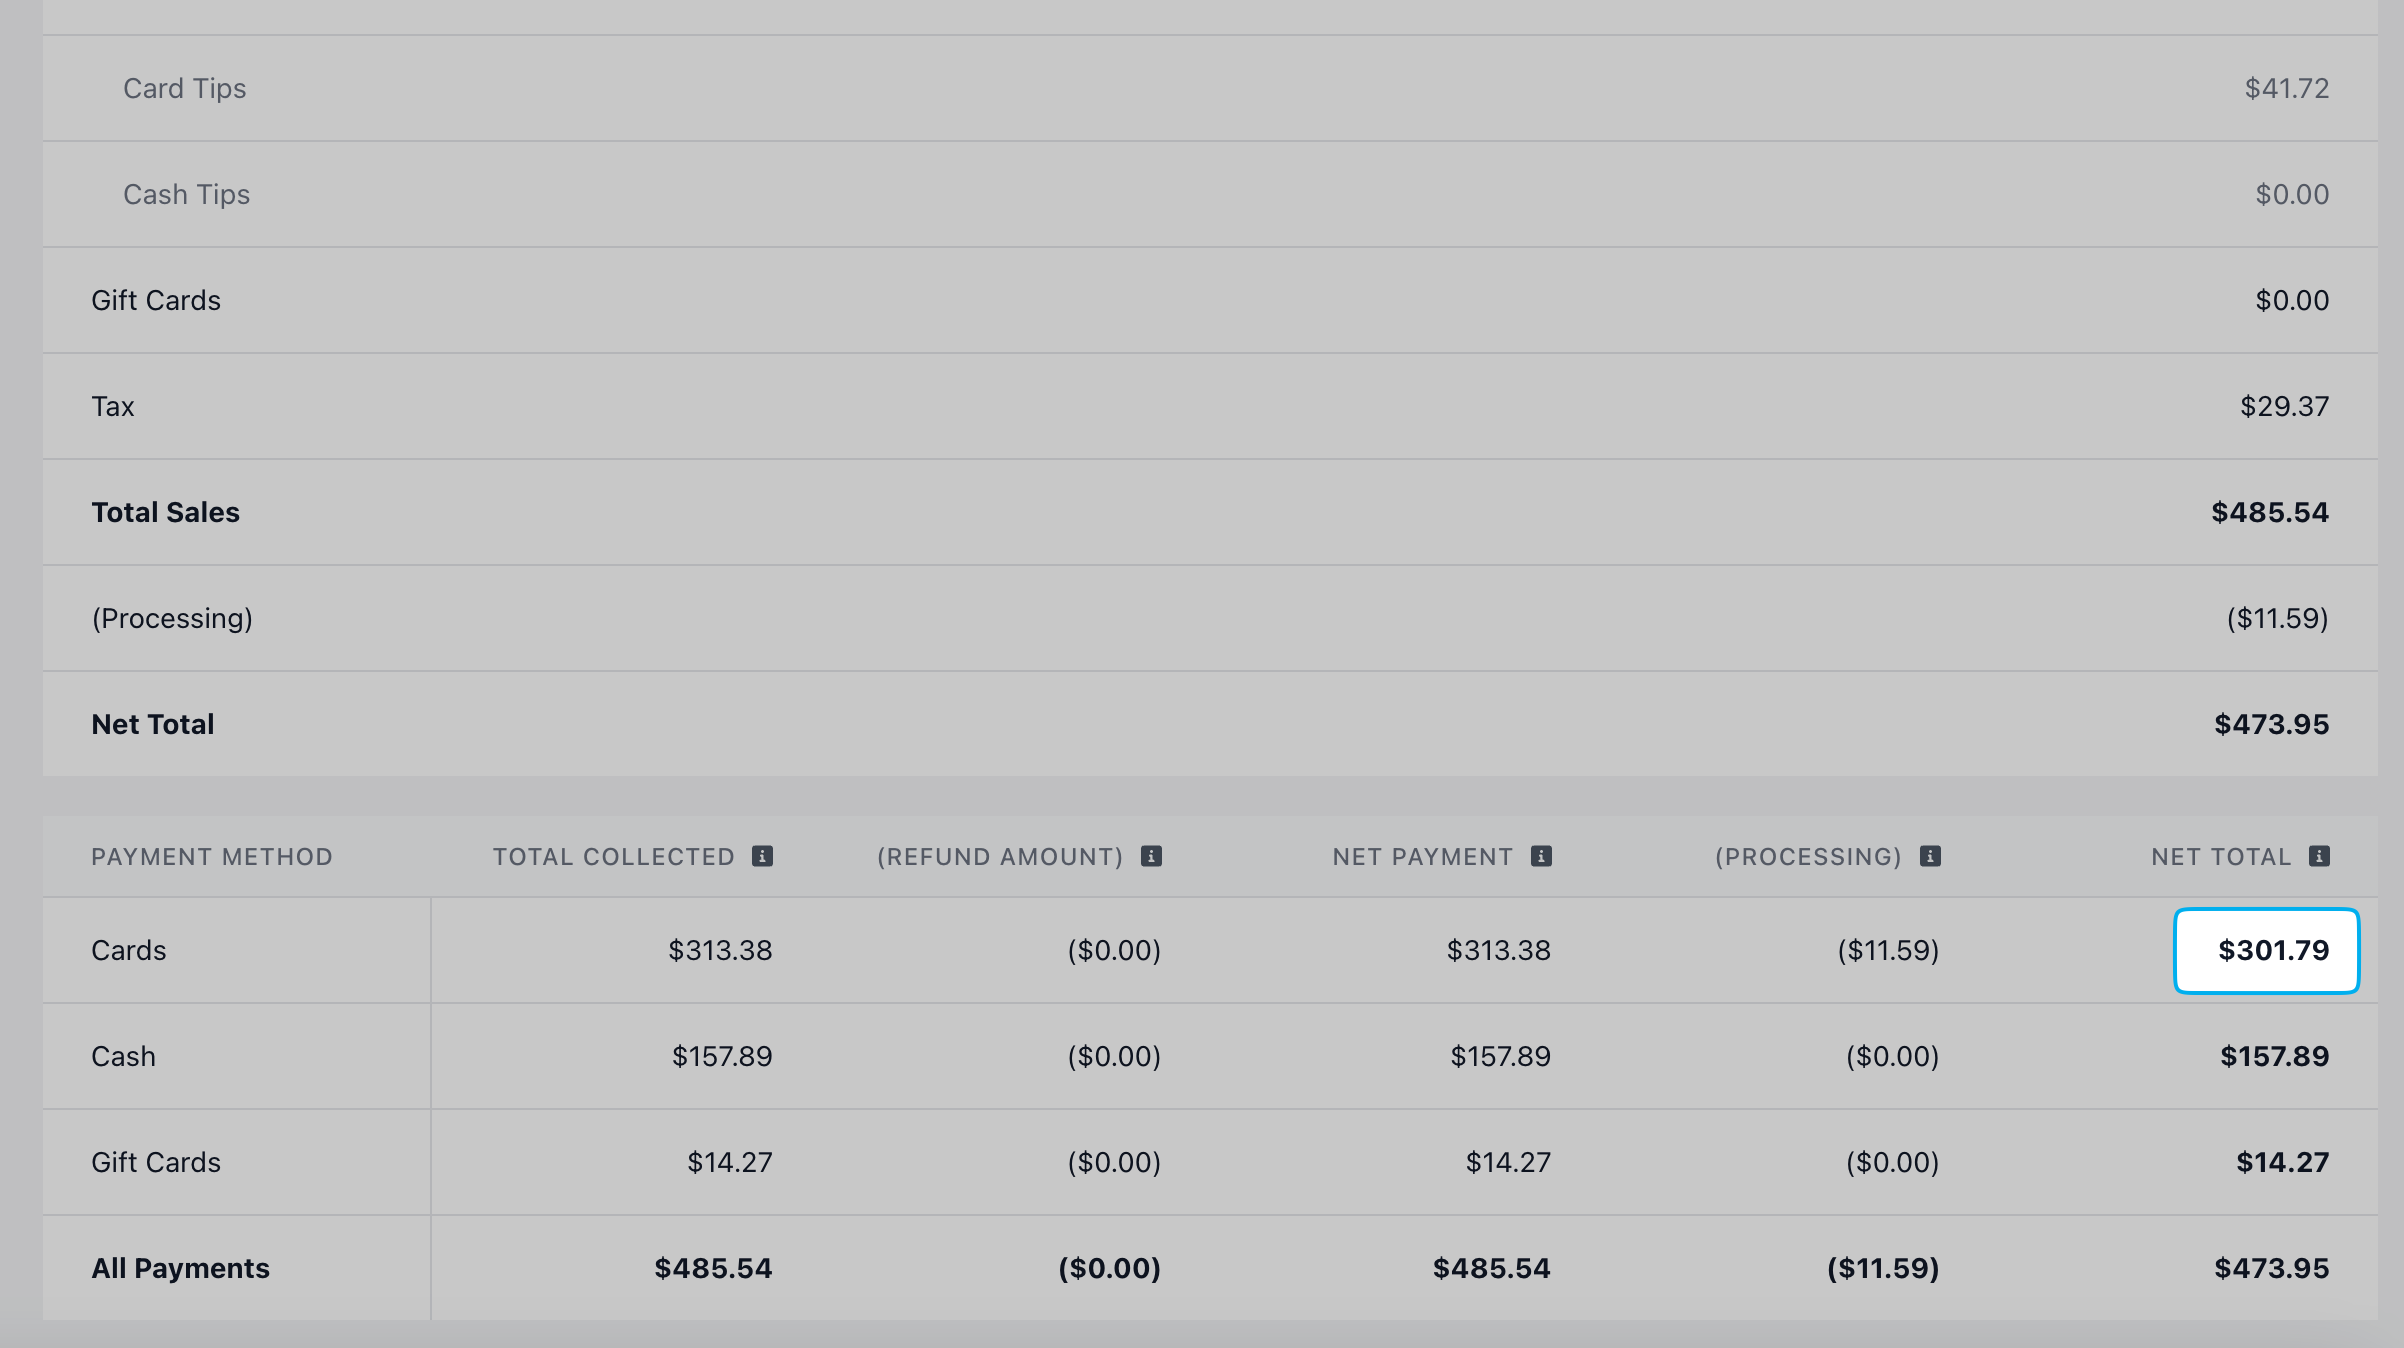Click the (Processing) fee summary row
The image size is (2404, 1348).
point(1210,618)
